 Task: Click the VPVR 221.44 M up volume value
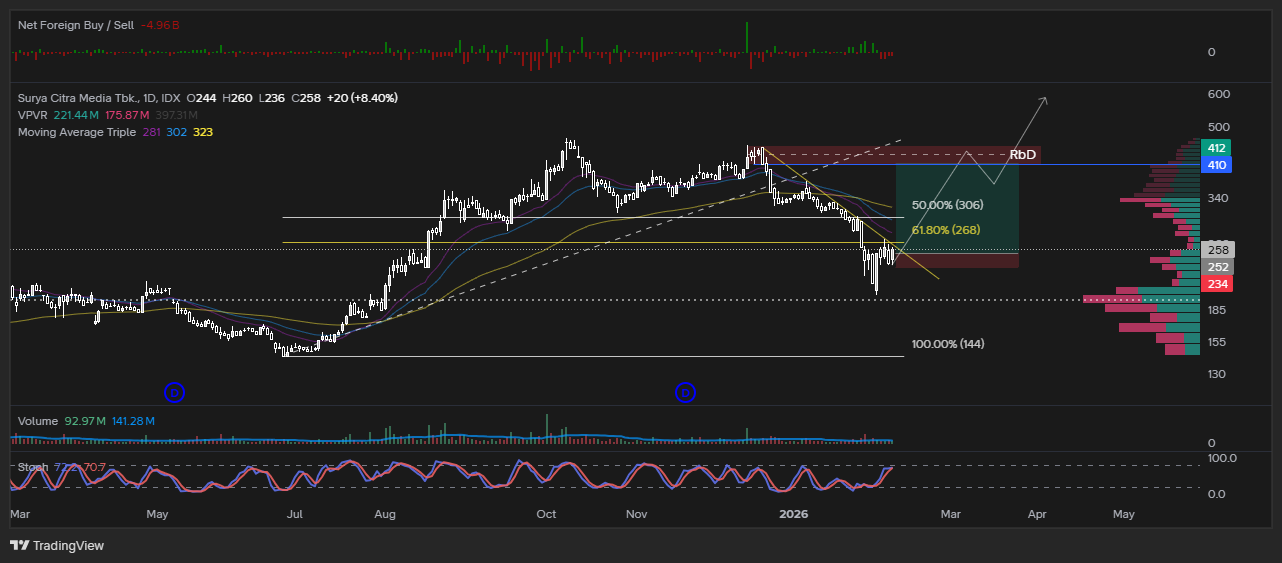click(76, 115)
